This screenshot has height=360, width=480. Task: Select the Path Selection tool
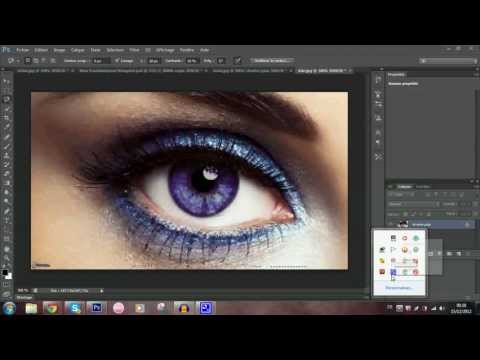(x=6, y=230)
